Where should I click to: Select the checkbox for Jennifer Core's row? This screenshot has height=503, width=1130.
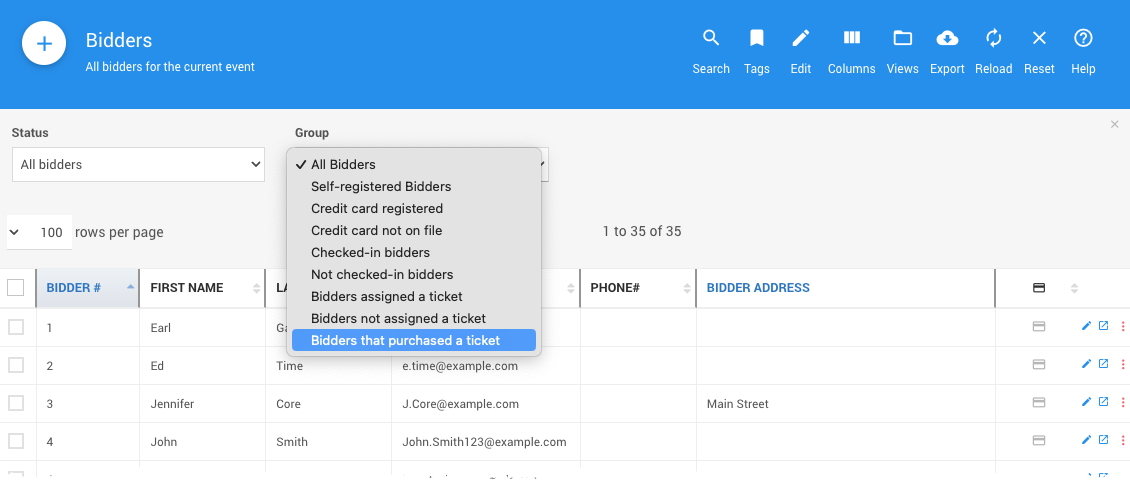click(16, 403)
